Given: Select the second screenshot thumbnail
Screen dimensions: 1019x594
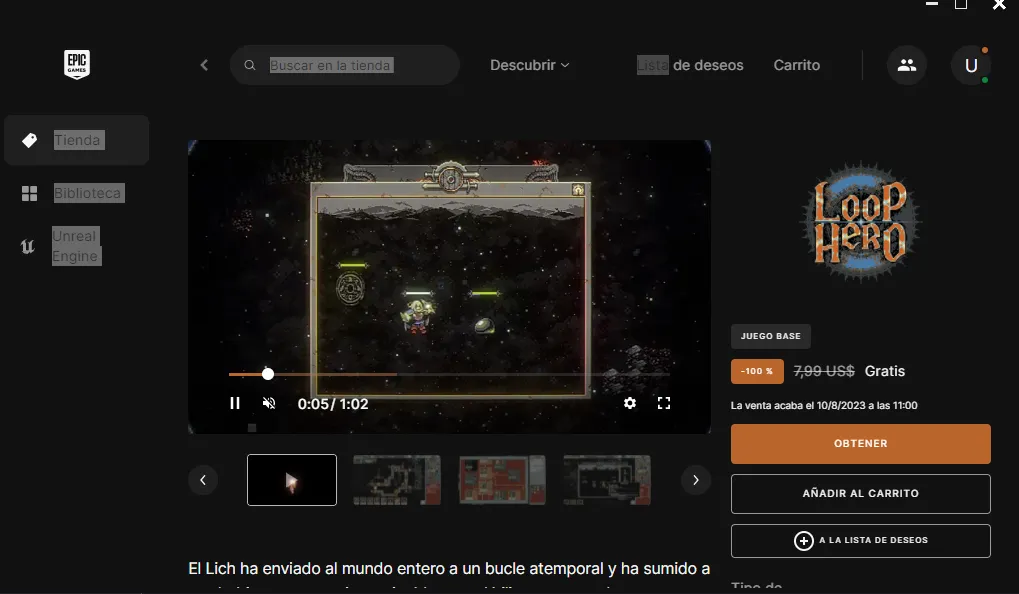Looking at the screenshot, I should coord(396,480).
